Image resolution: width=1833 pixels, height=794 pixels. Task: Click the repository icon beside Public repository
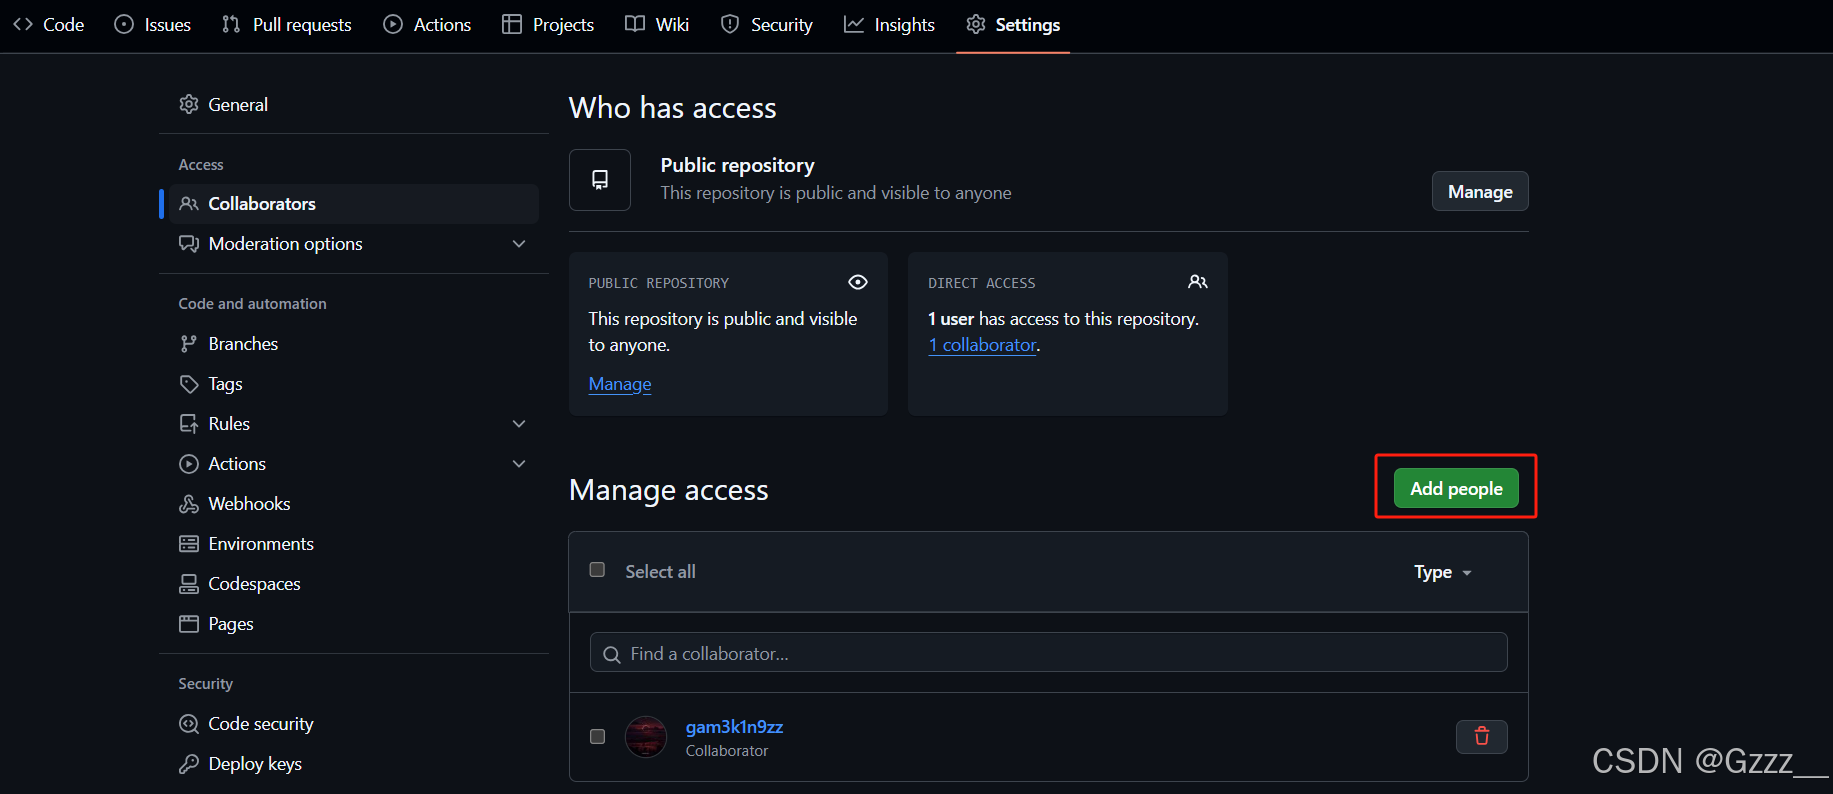click(600, 180)
